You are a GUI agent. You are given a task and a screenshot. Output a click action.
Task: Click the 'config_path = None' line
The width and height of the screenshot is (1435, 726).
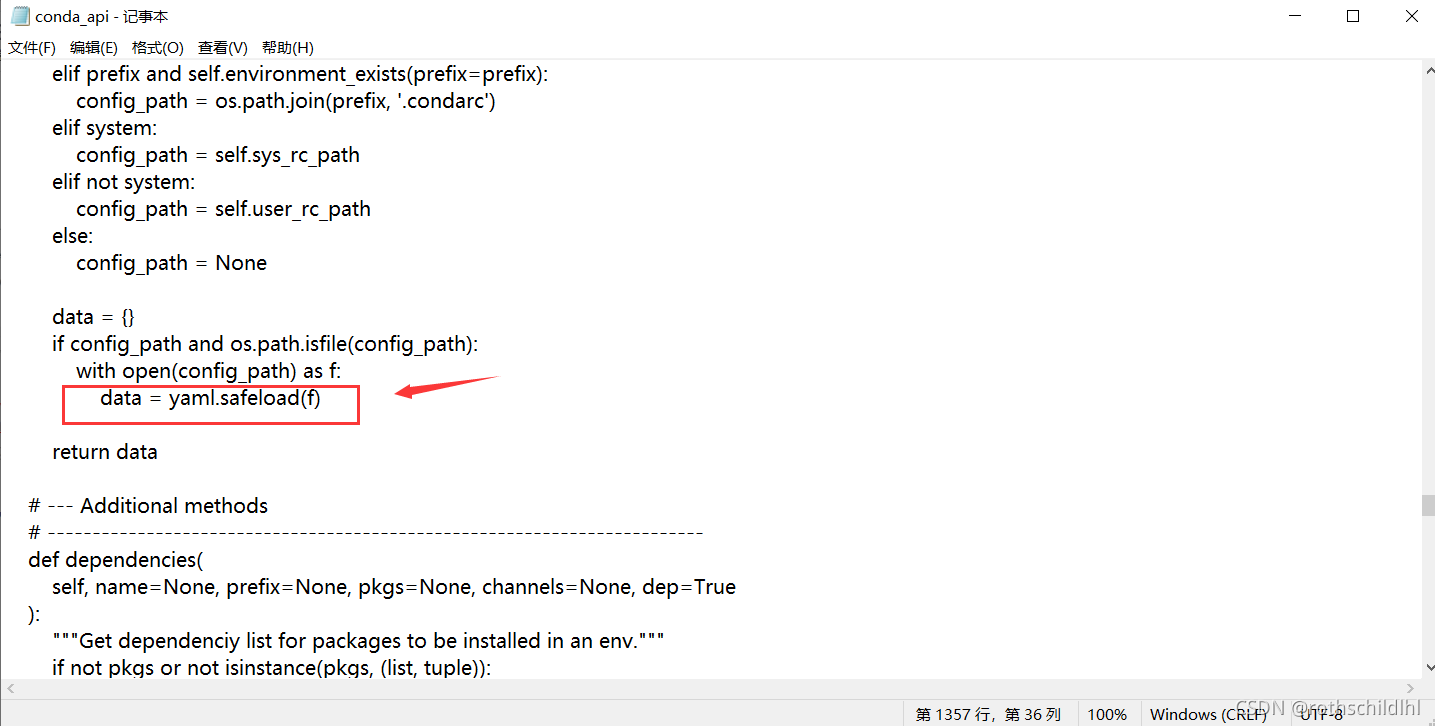coord(171,263)
